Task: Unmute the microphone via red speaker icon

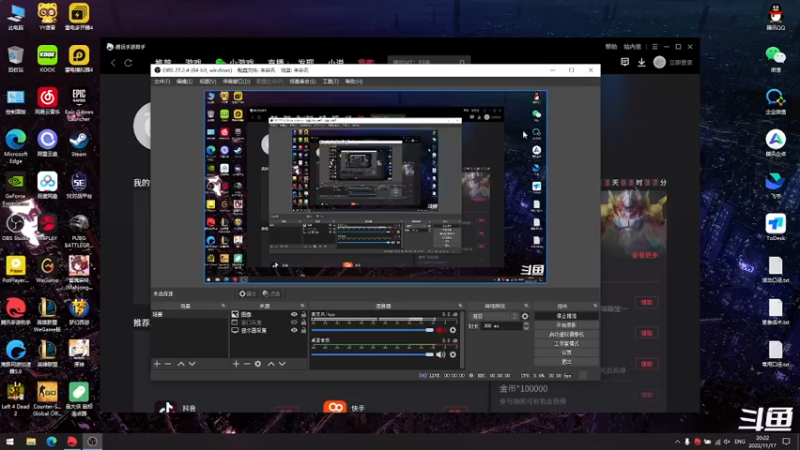Action: tap(441, 330)
